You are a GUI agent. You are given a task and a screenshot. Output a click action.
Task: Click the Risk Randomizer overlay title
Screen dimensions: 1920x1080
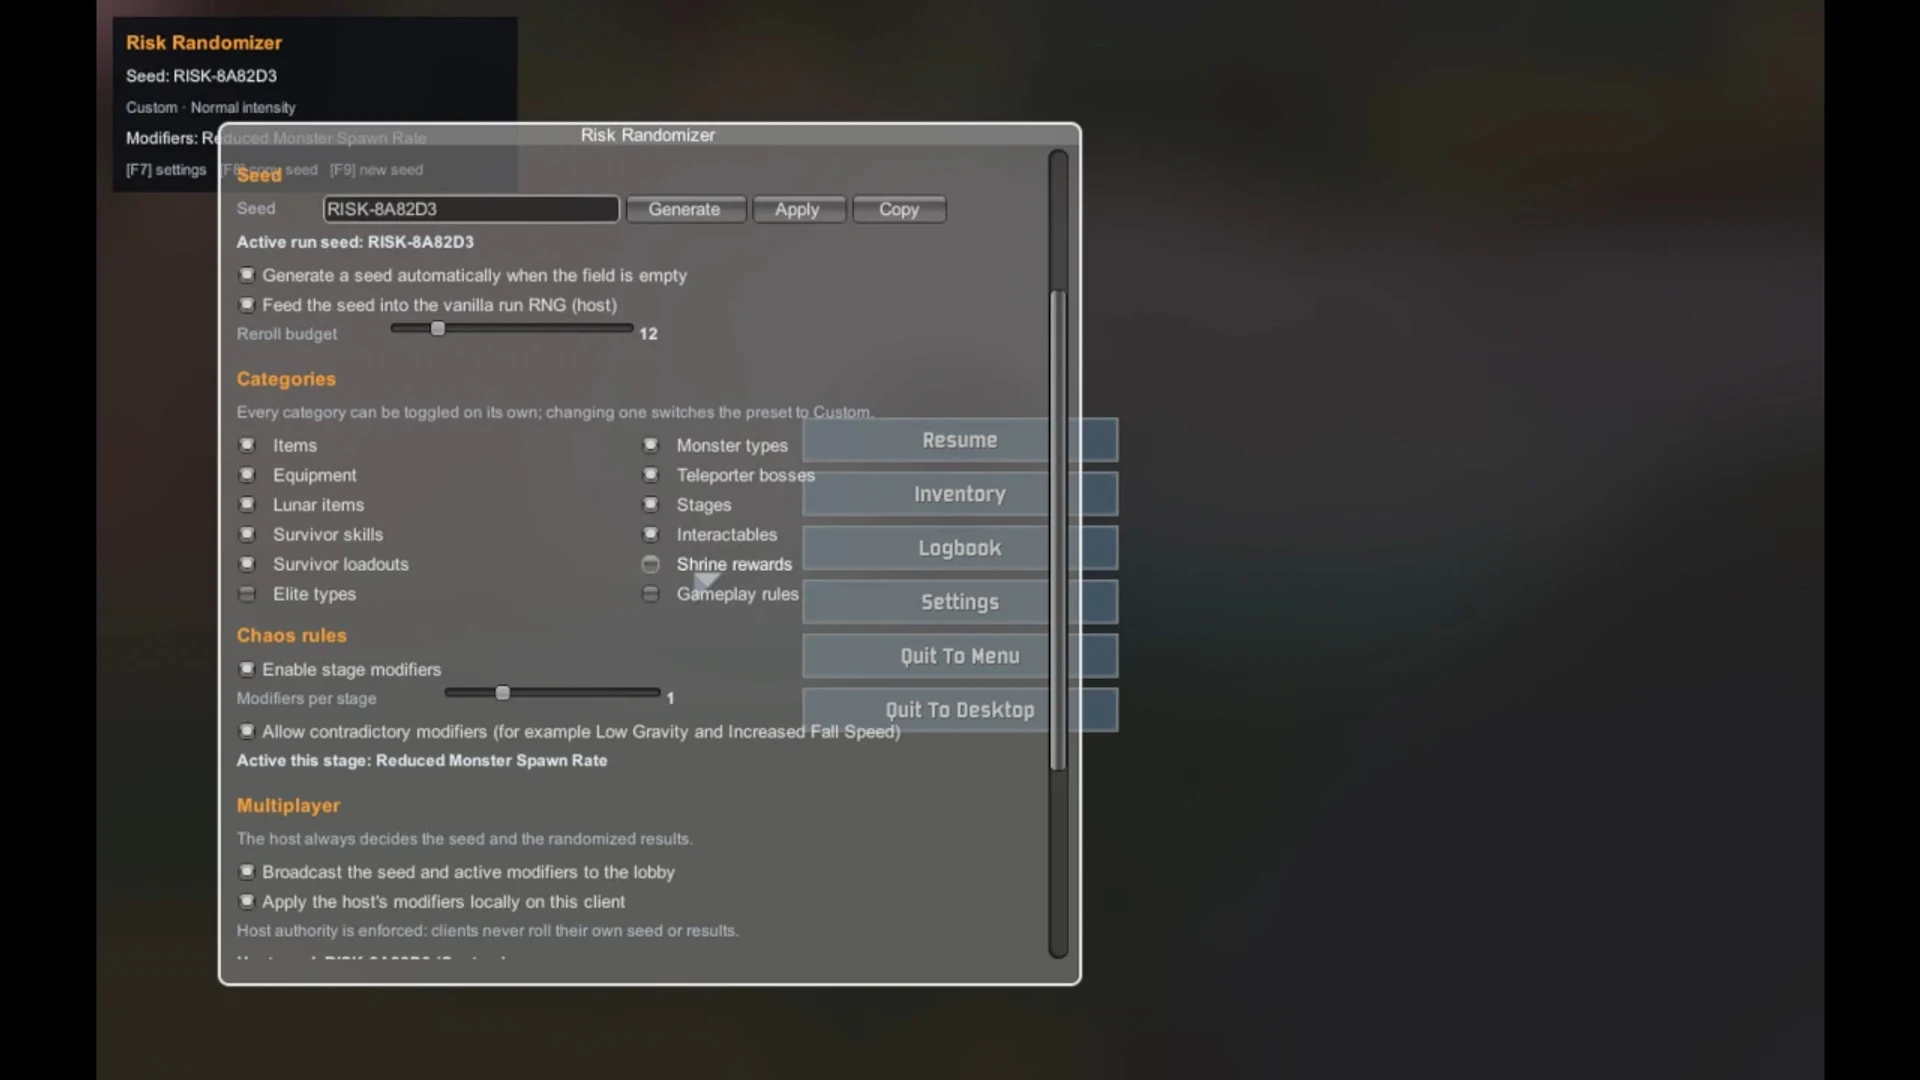pyautogui.click(x=204, y=43)
